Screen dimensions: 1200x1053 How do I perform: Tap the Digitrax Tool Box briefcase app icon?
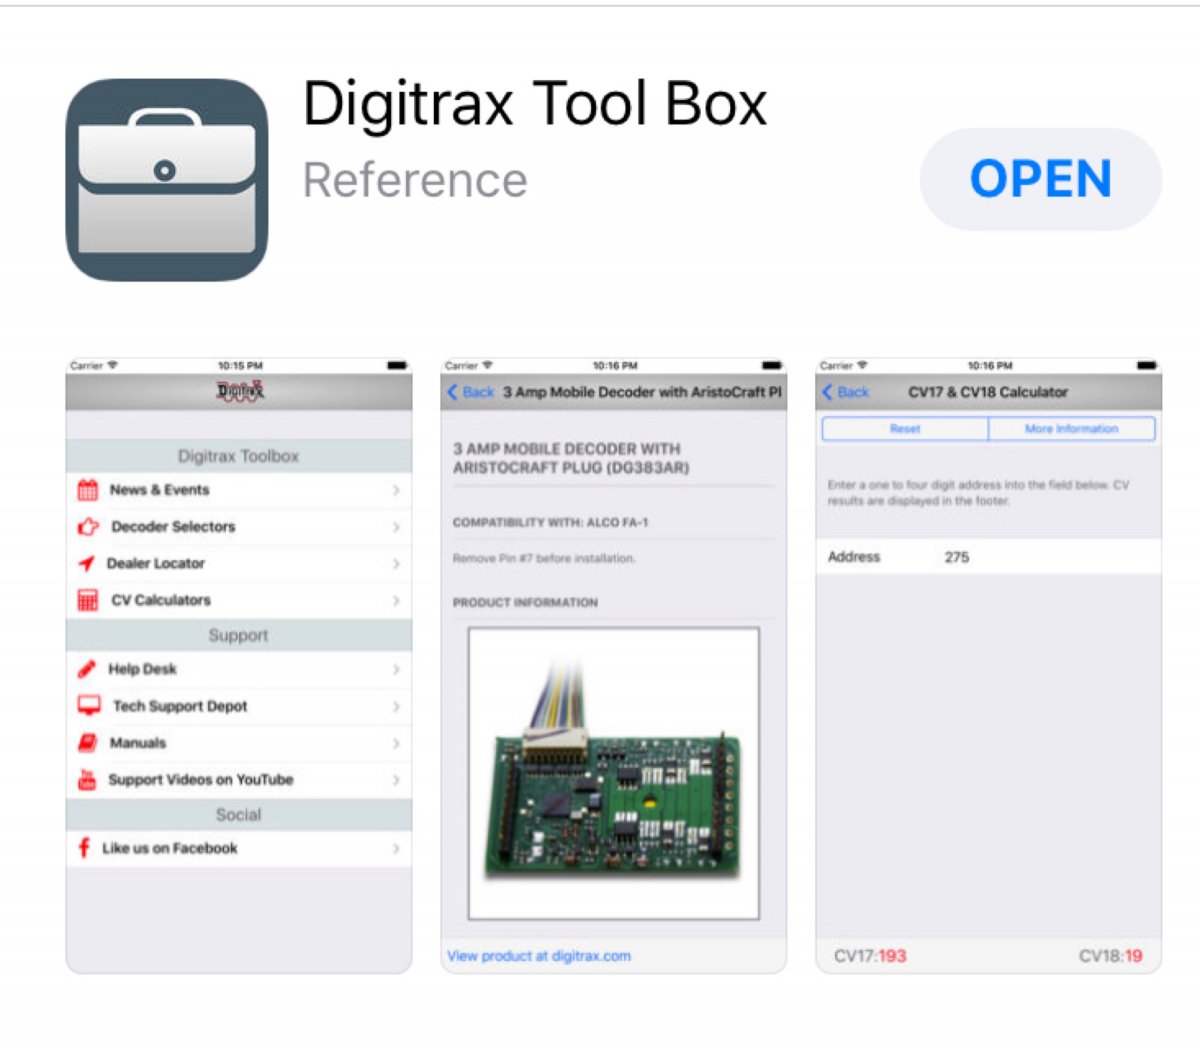pos(167,180)
